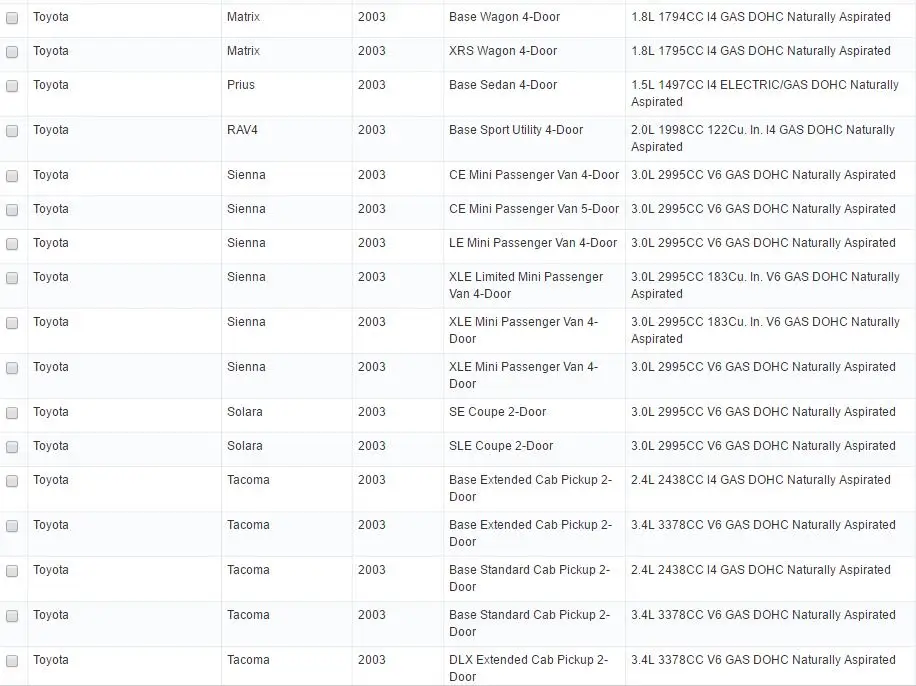Select the 'Toyota' cell in the SE Coupe row

click(x=124, y=415)
